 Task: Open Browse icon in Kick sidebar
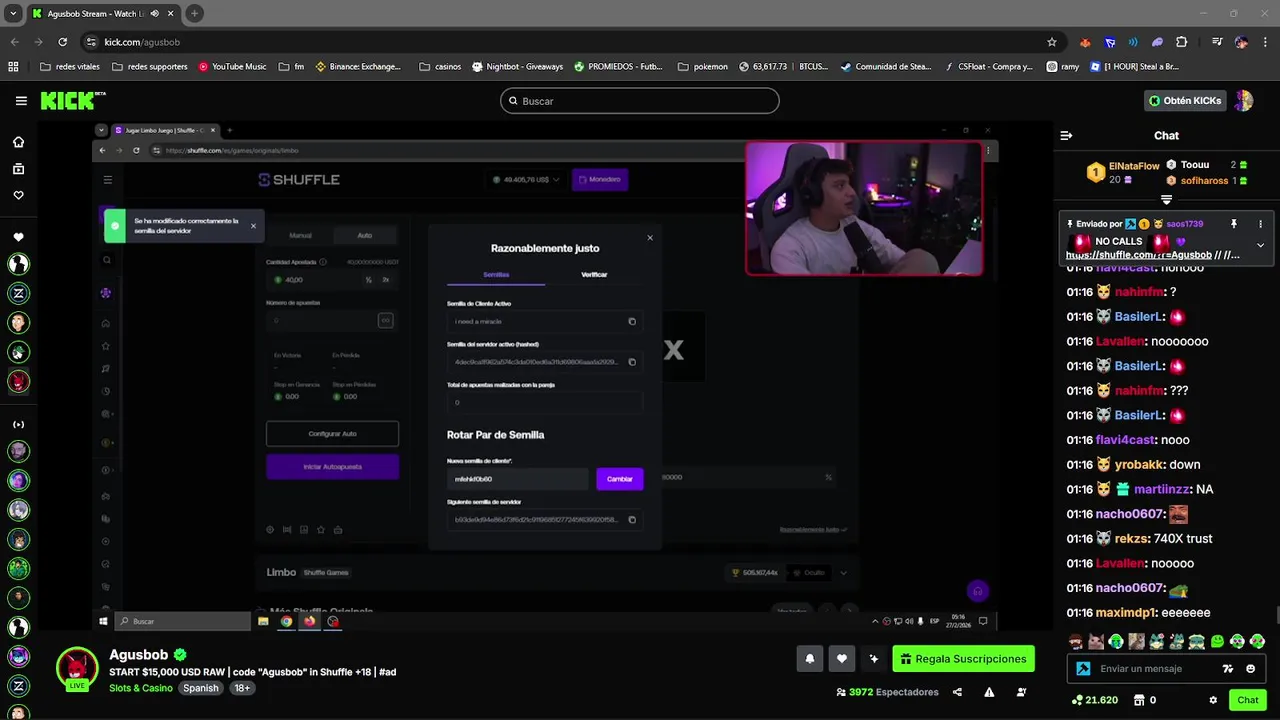pyautogui.click(x=18, y=169)
